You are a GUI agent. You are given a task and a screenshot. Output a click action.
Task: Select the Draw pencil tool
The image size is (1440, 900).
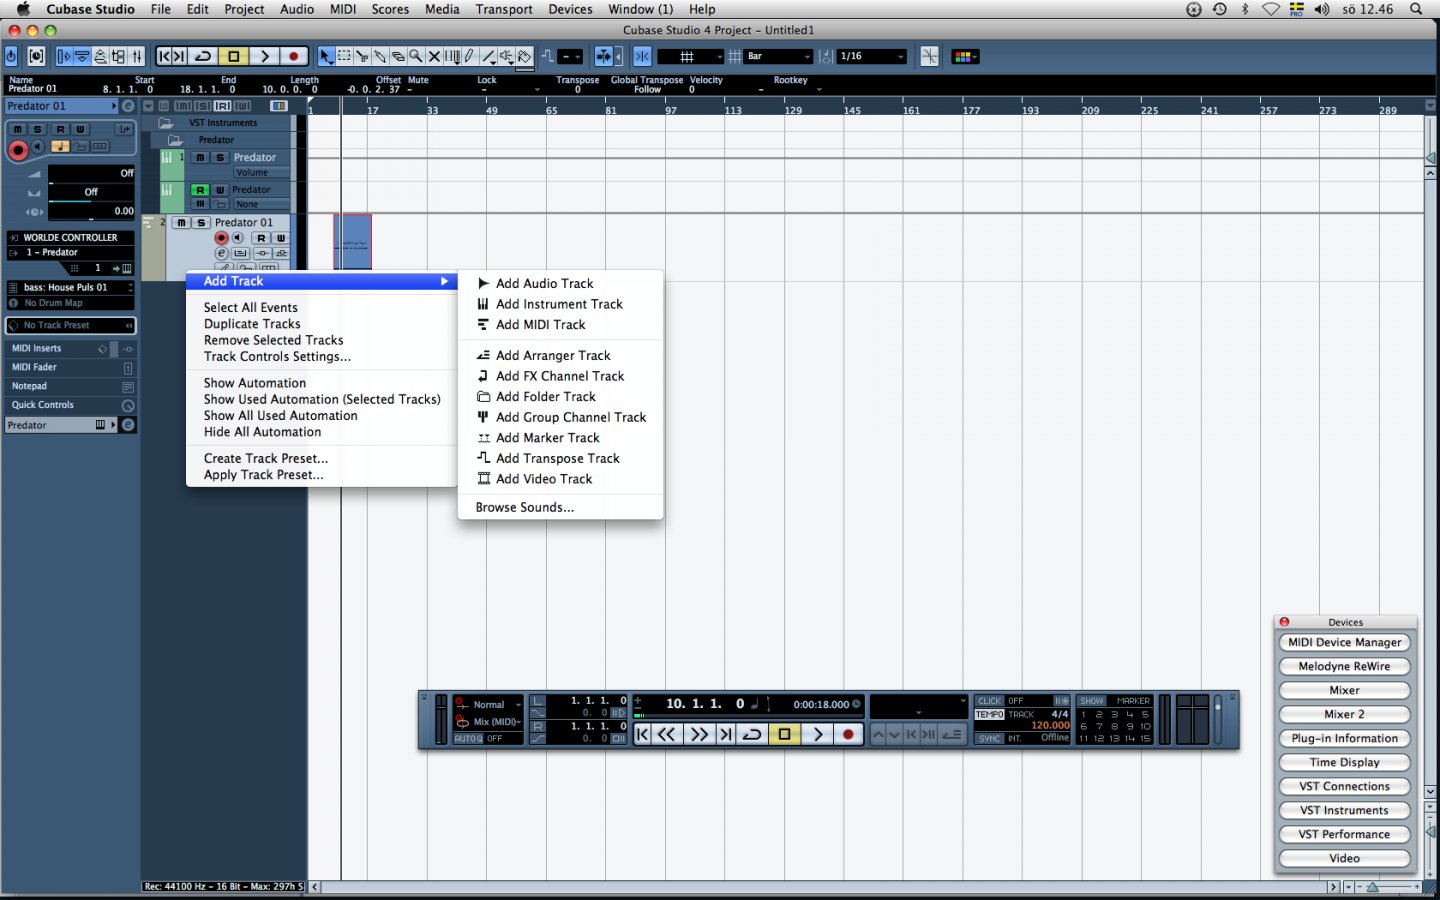469,57
